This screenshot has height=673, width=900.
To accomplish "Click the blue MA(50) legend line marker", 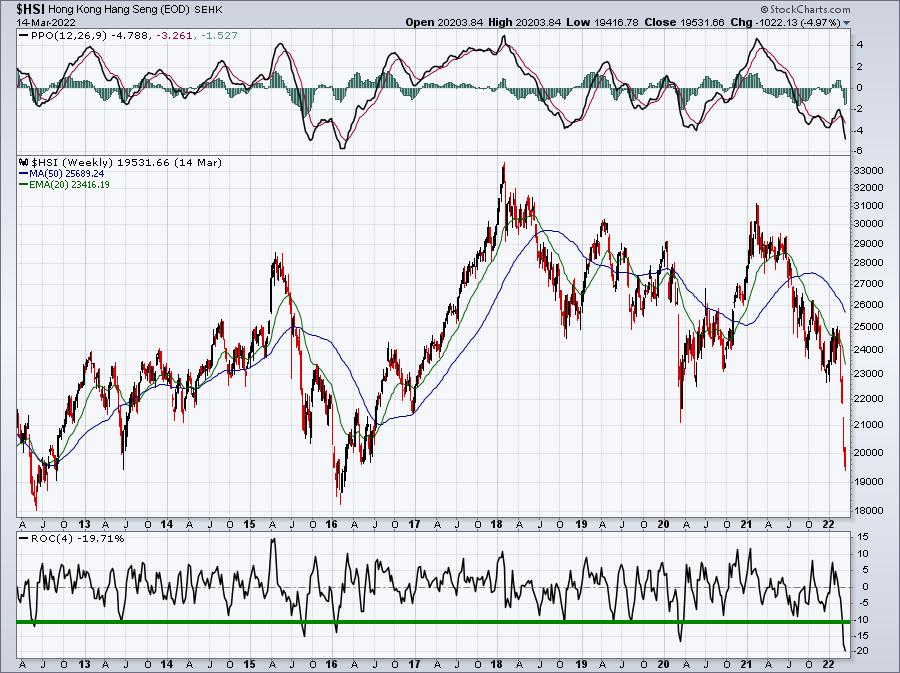I will [24, 173].
